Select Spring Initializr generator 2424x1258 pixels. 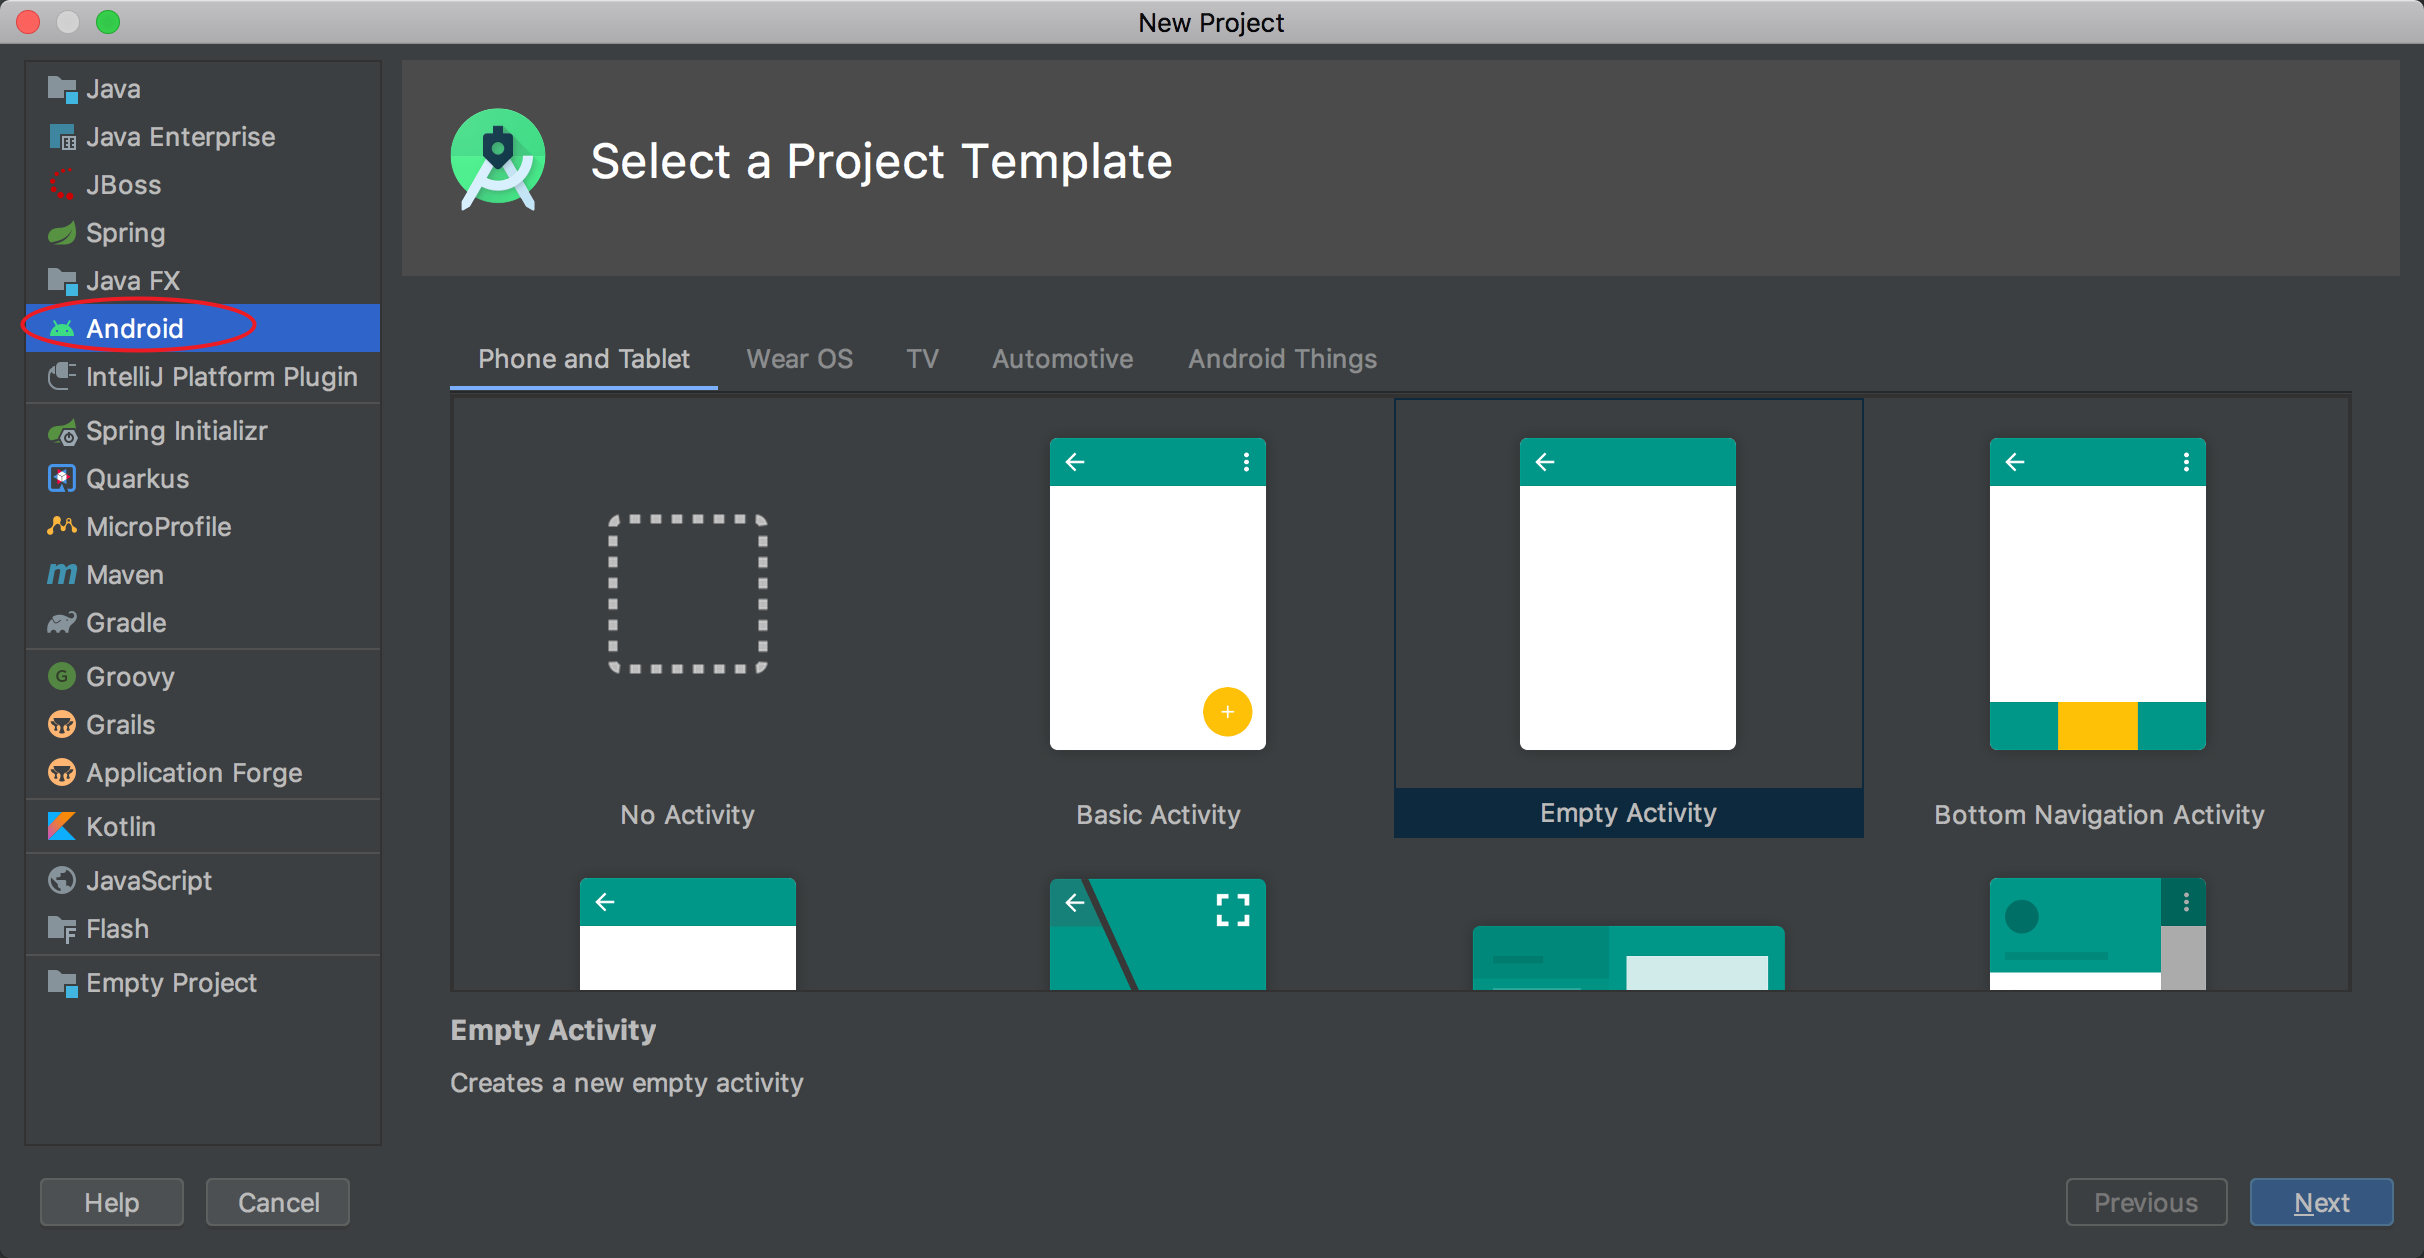point(203,431)
